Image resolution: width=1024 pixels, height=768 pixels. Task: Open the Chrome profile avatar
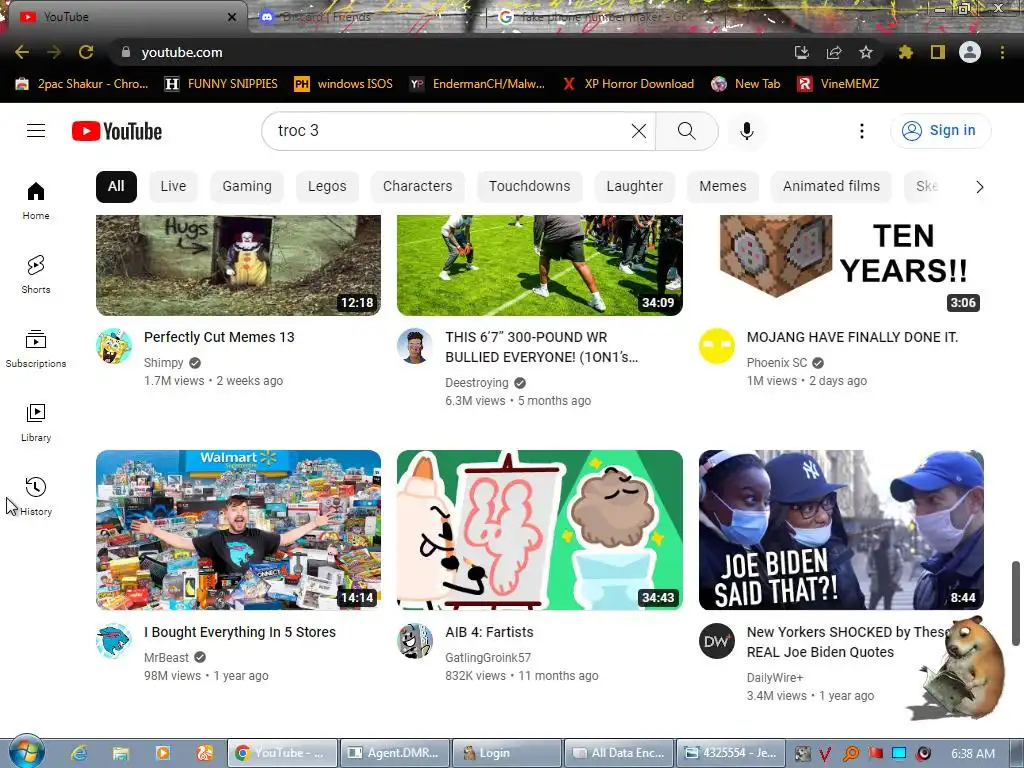click(x=970, y=52)
